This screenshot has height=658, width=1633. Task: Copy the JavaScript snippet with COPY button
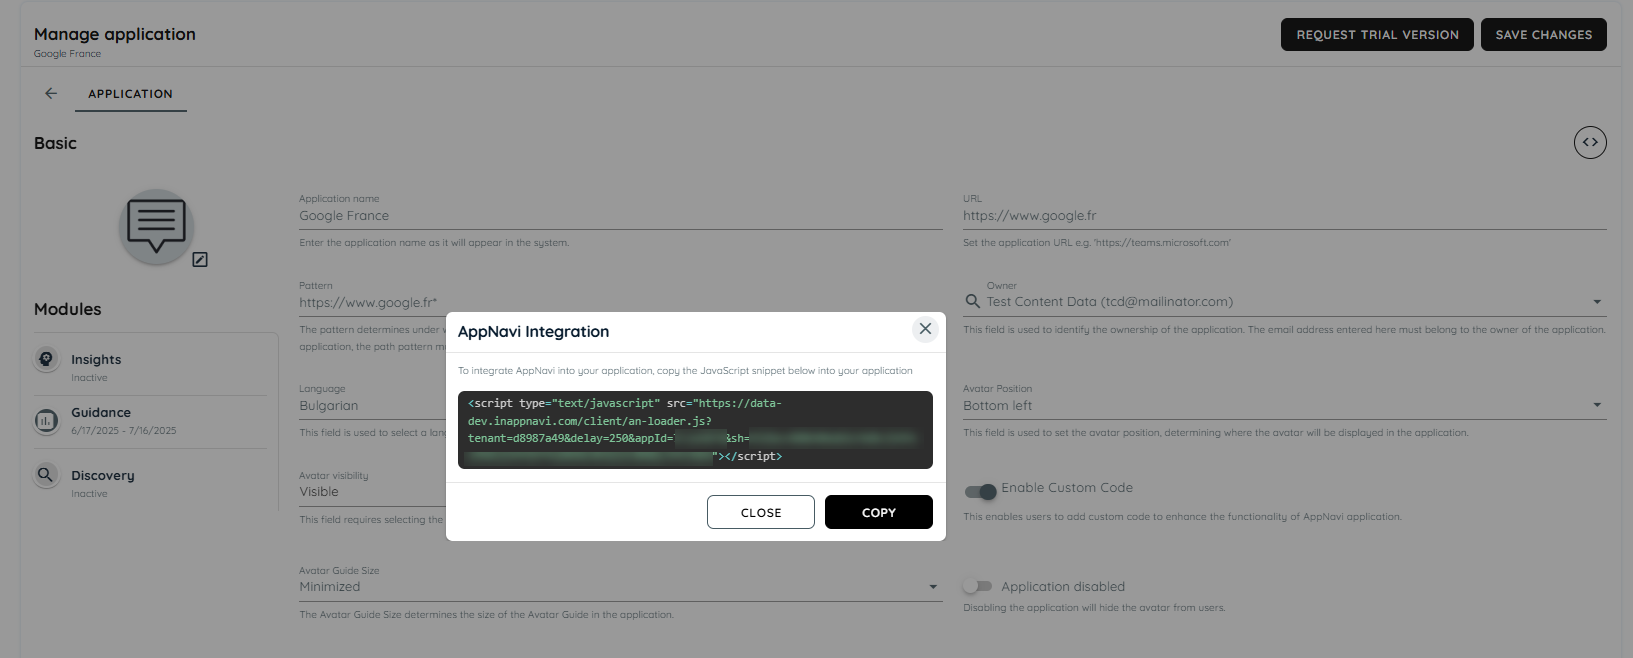879,512
